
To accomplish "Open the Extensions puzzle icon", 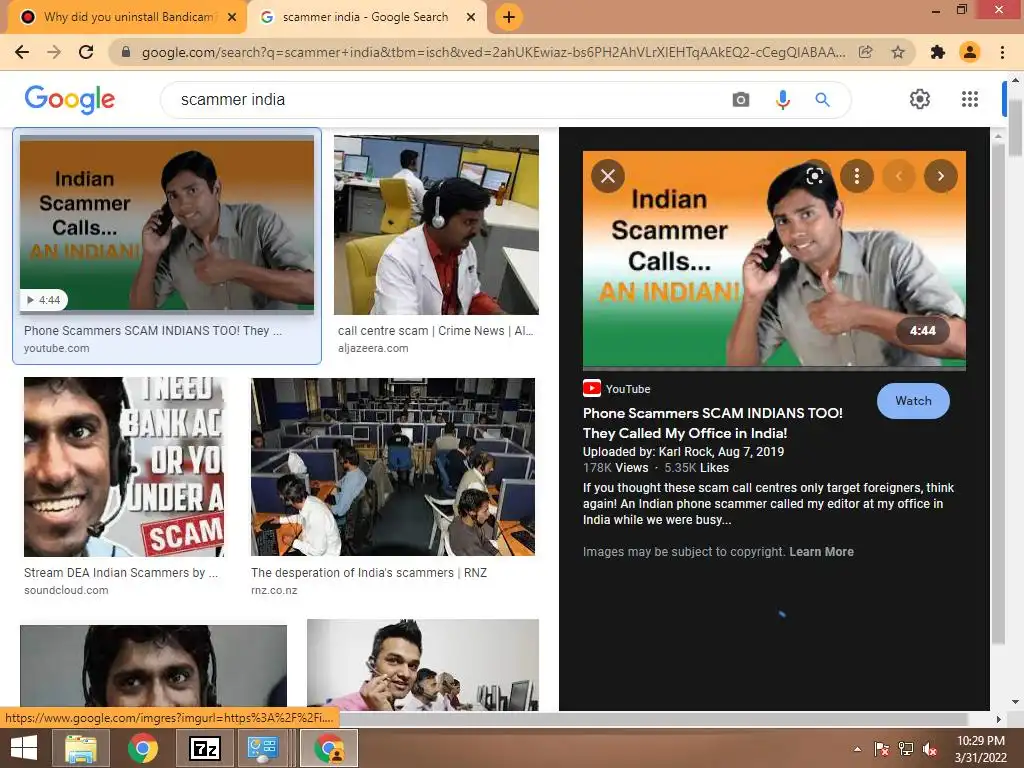I will (x=938, y=52).
